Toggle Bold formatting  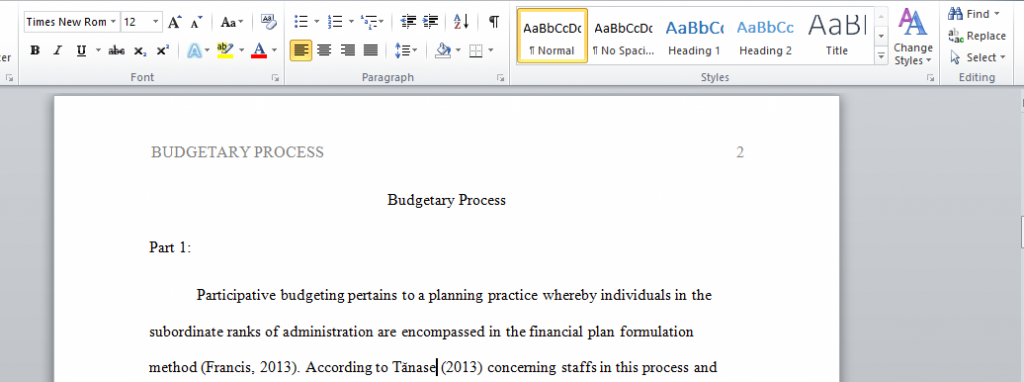point(35,50)
